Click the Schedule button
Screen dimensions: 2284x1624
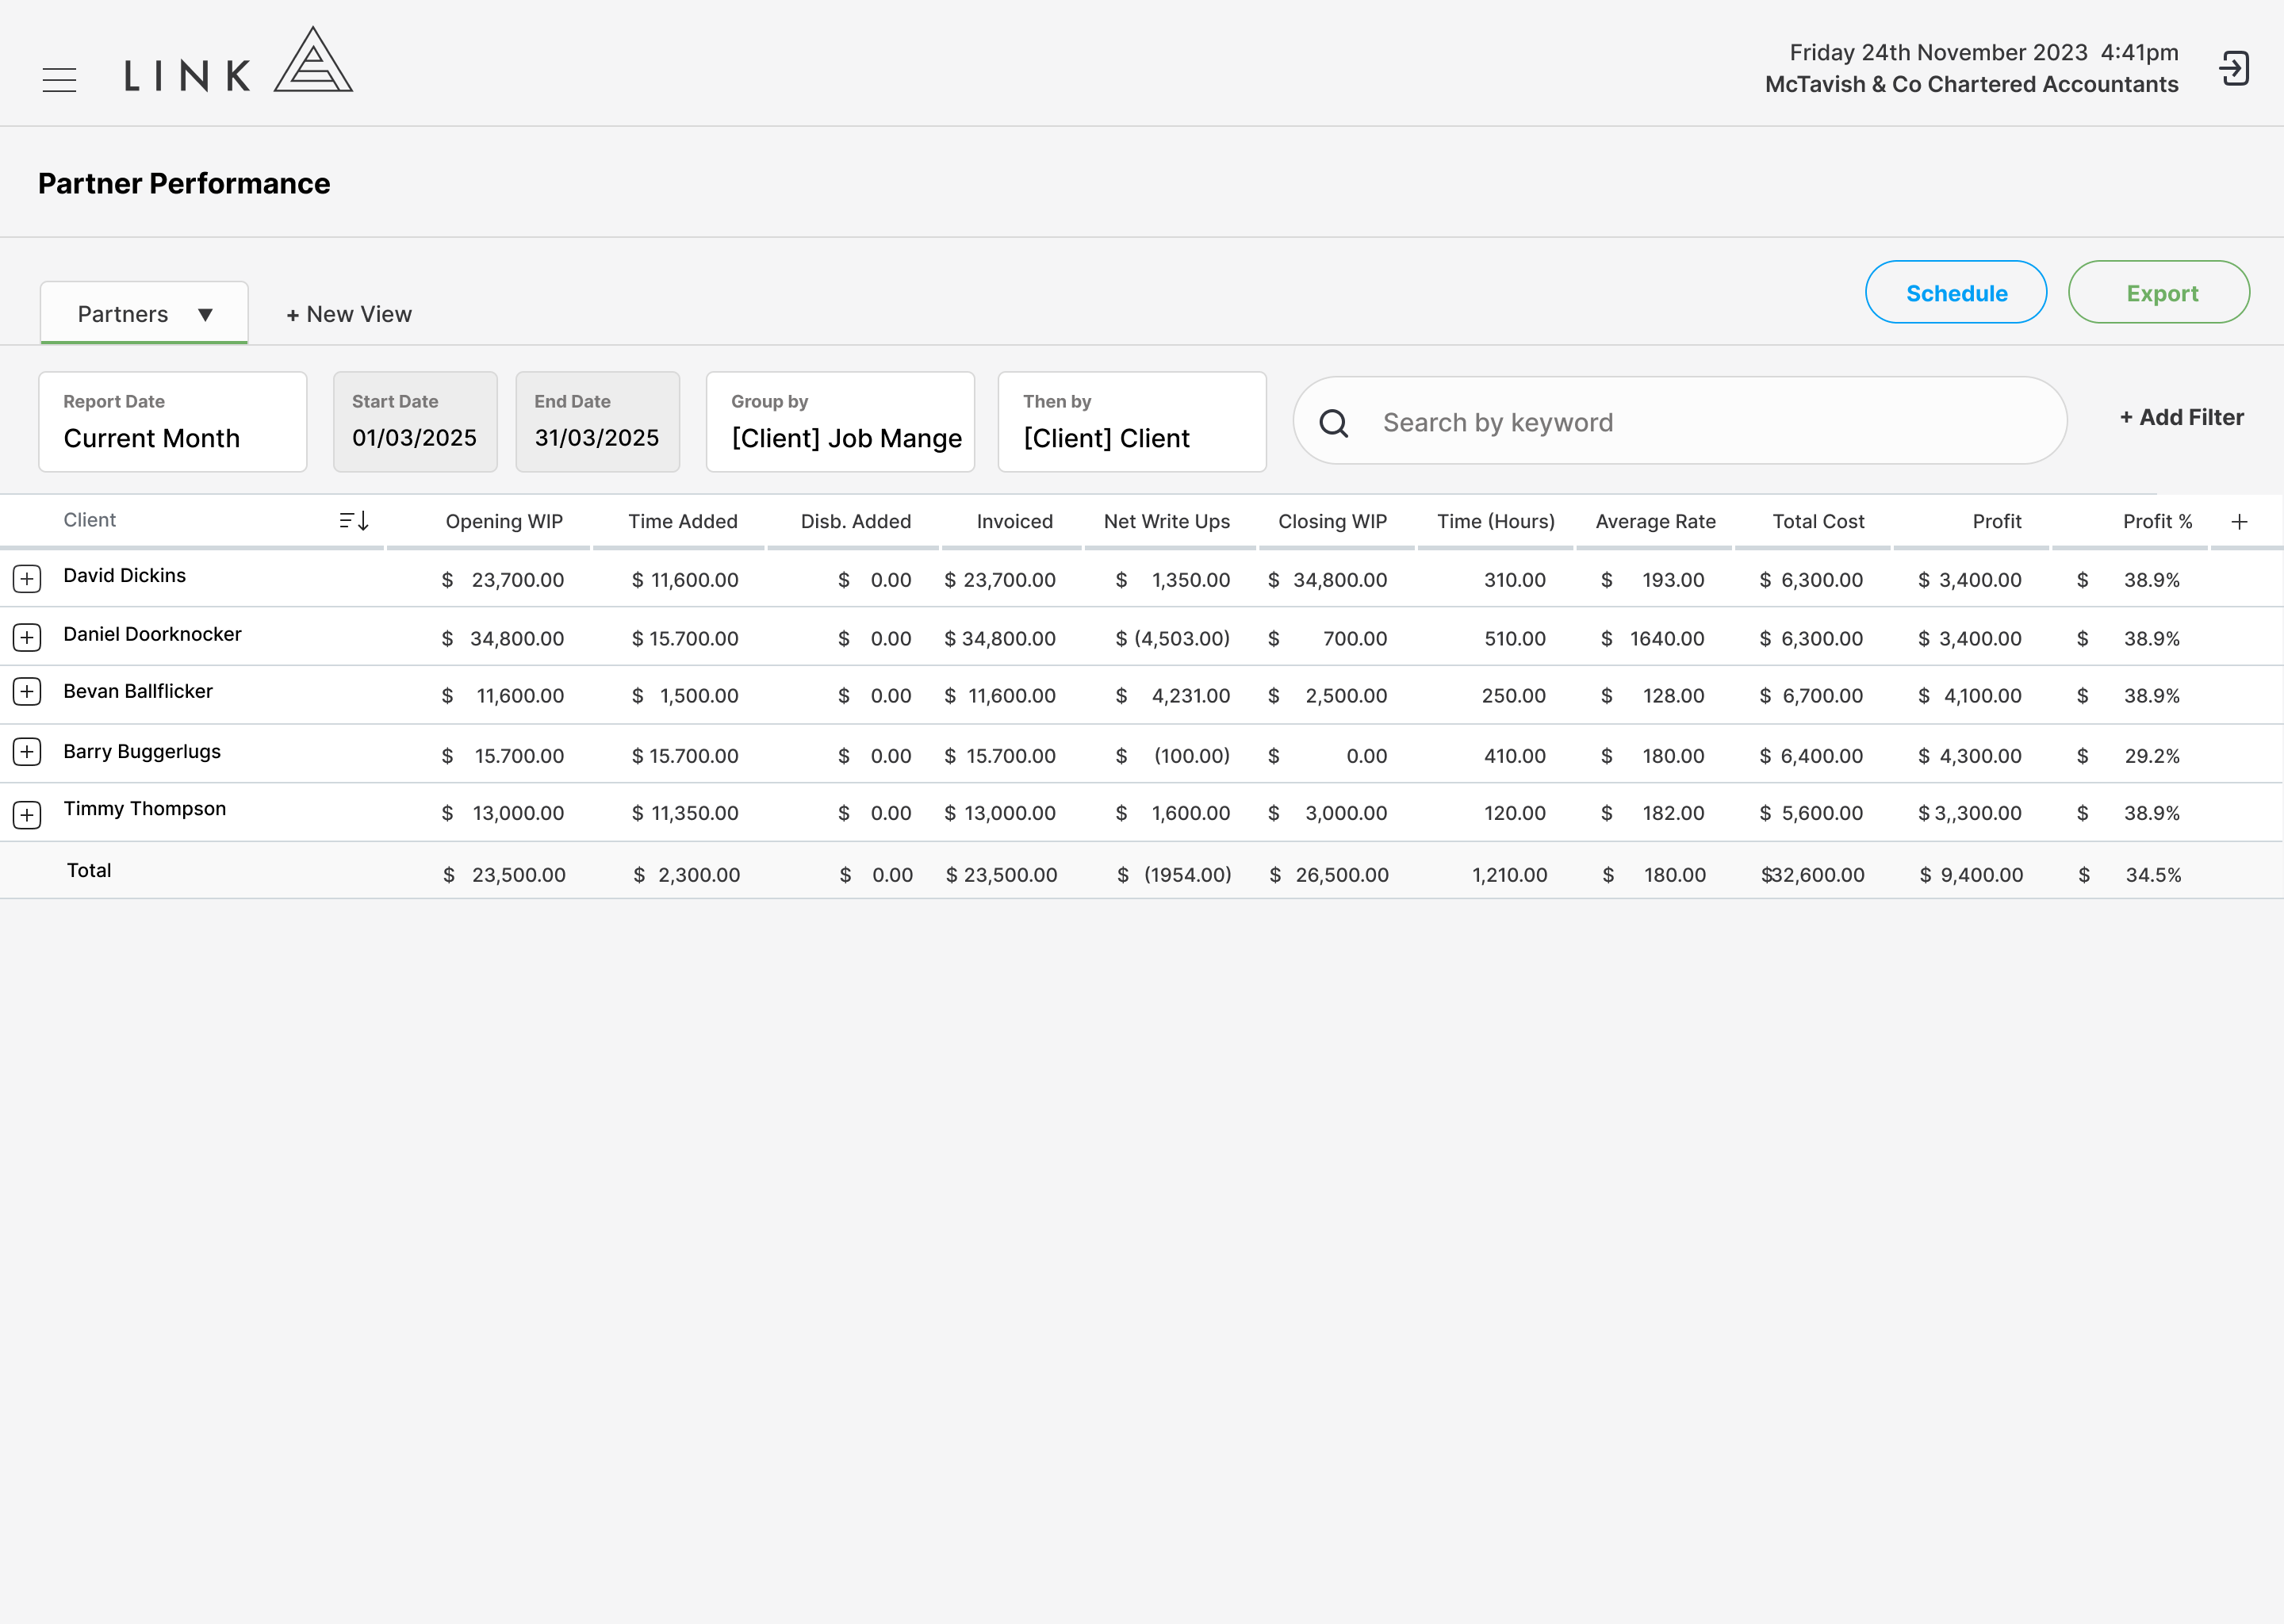[x=1956, y=293]
